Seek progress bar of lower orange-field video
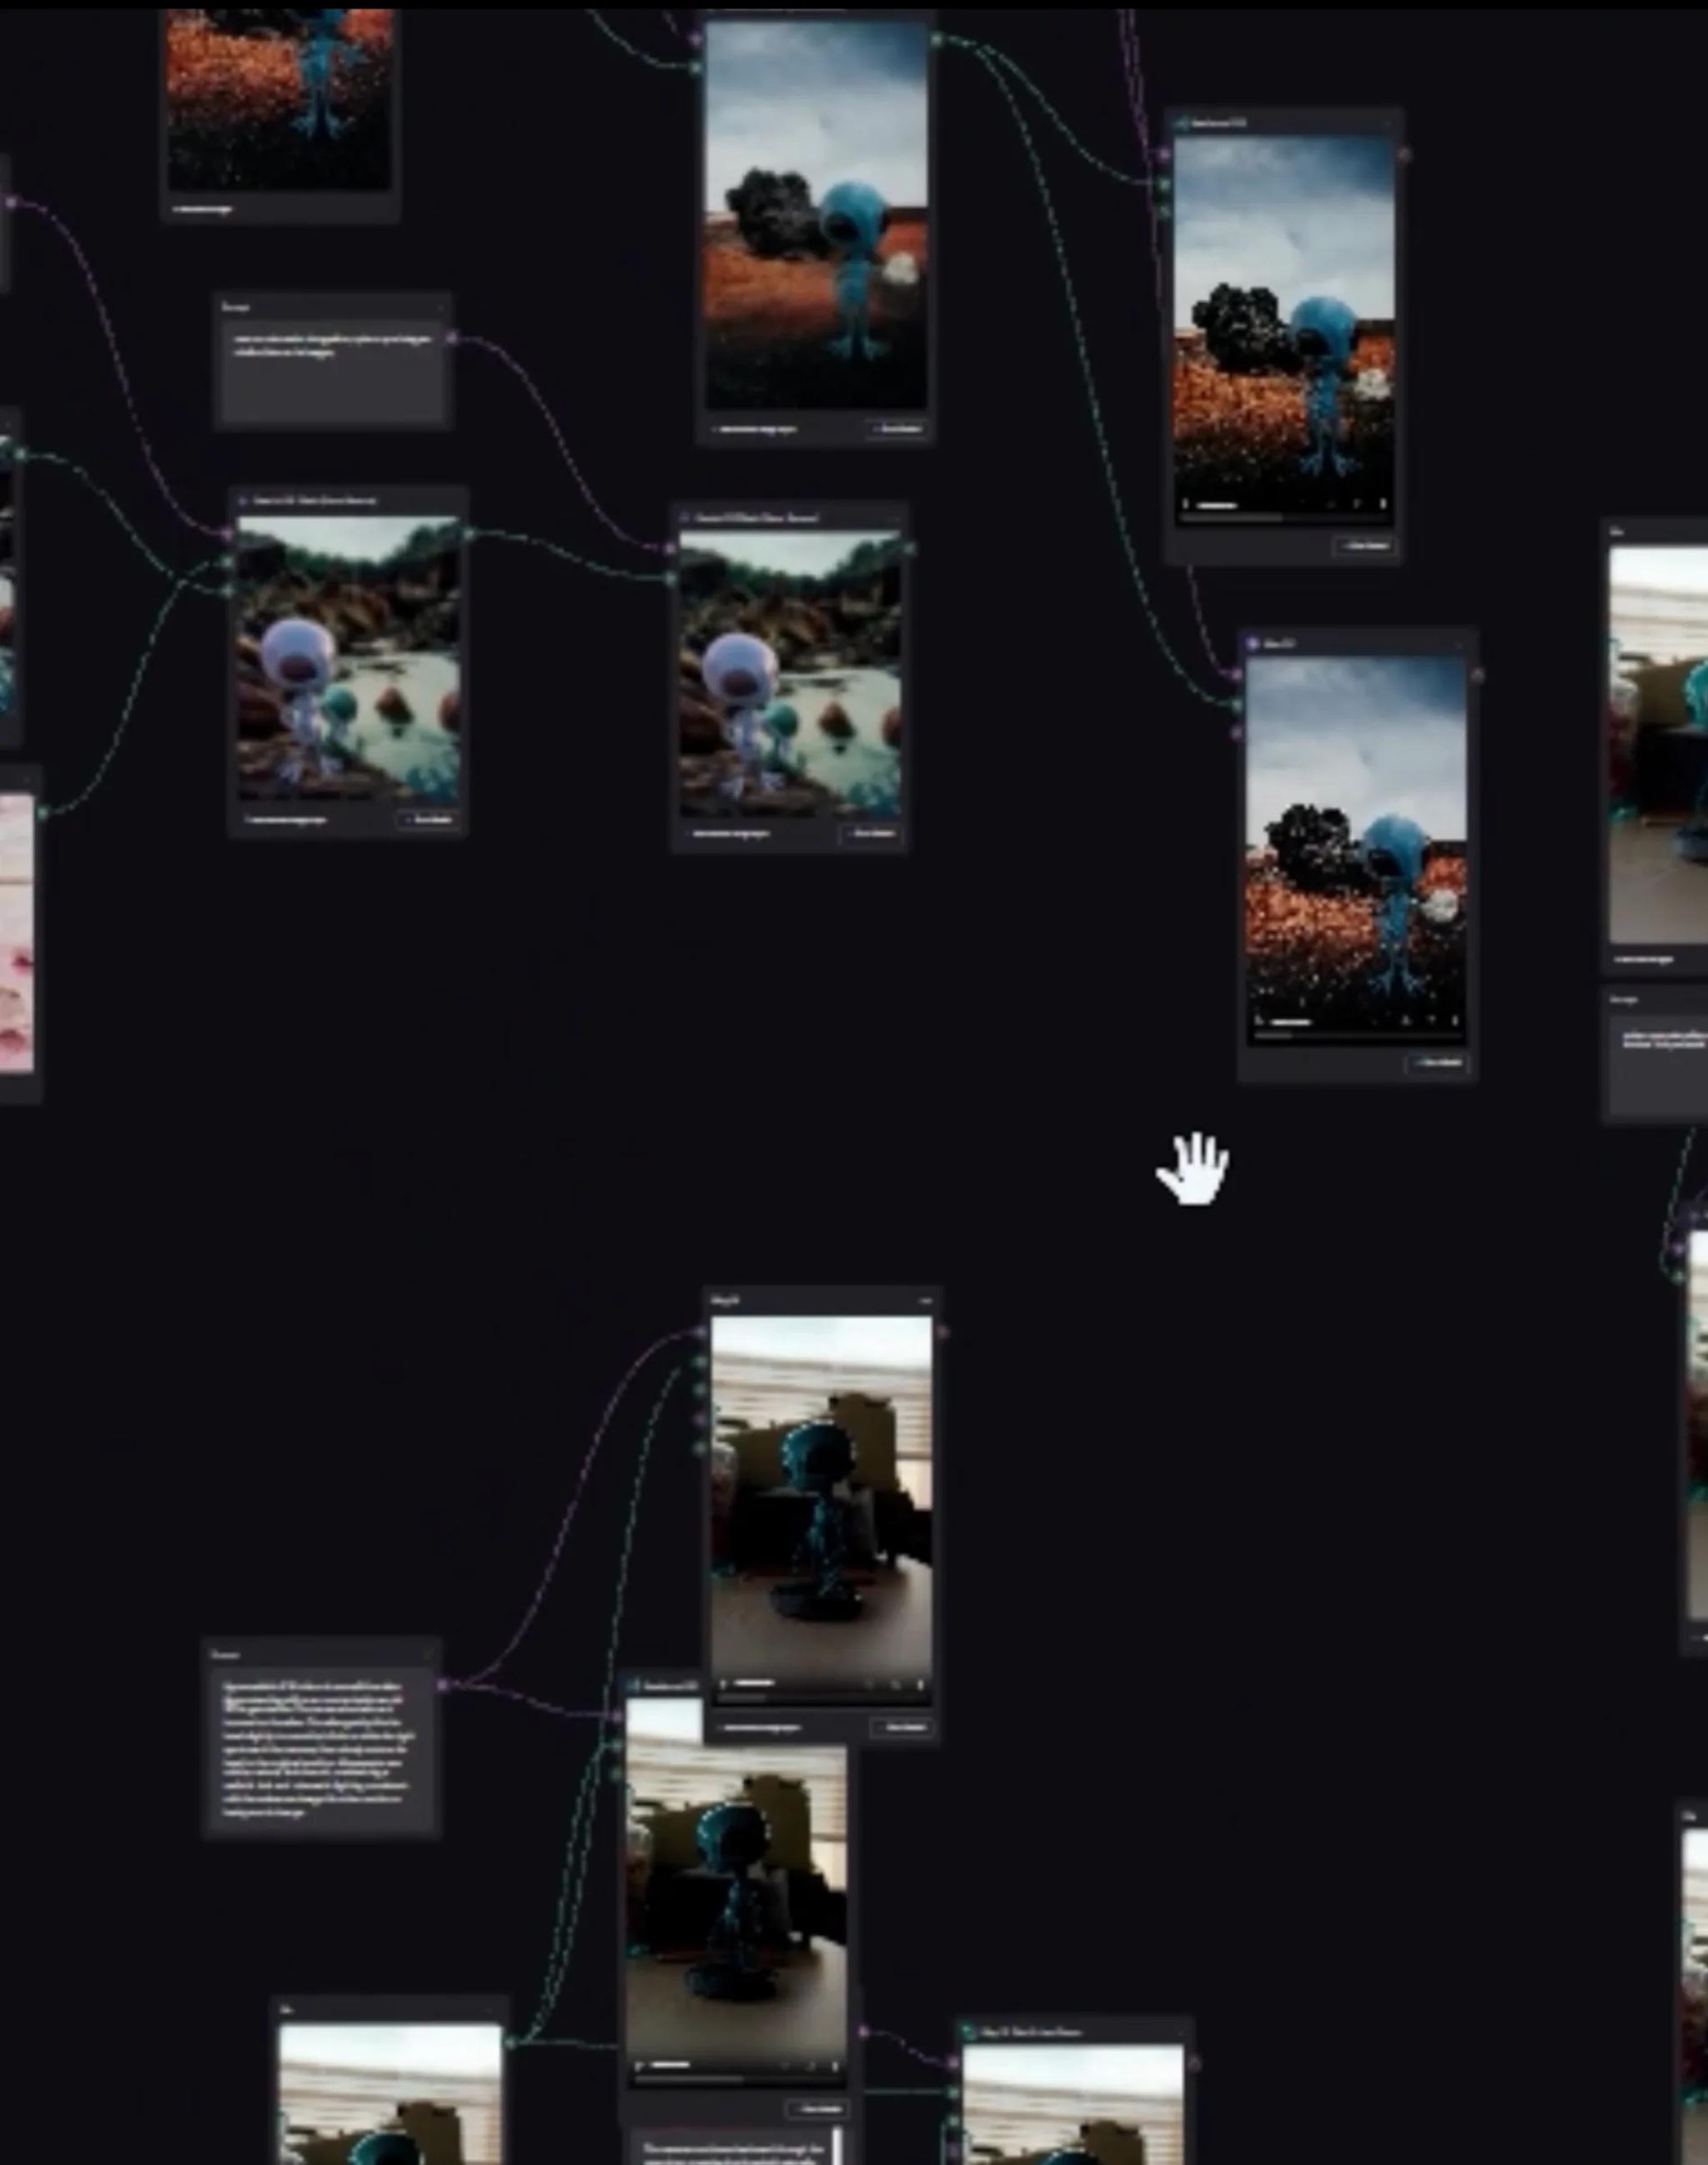 [x=1357, y=1034]
